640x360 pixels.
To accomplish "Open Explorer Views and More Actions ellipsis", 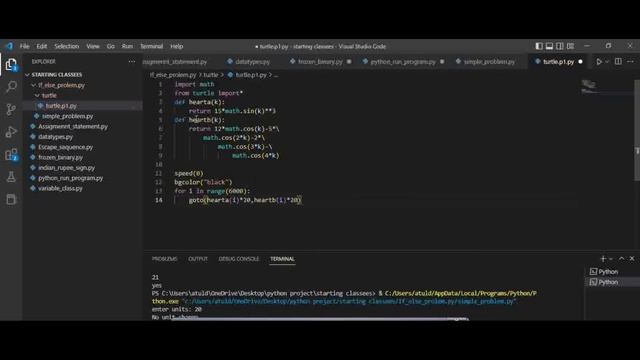I will point(131,62).
